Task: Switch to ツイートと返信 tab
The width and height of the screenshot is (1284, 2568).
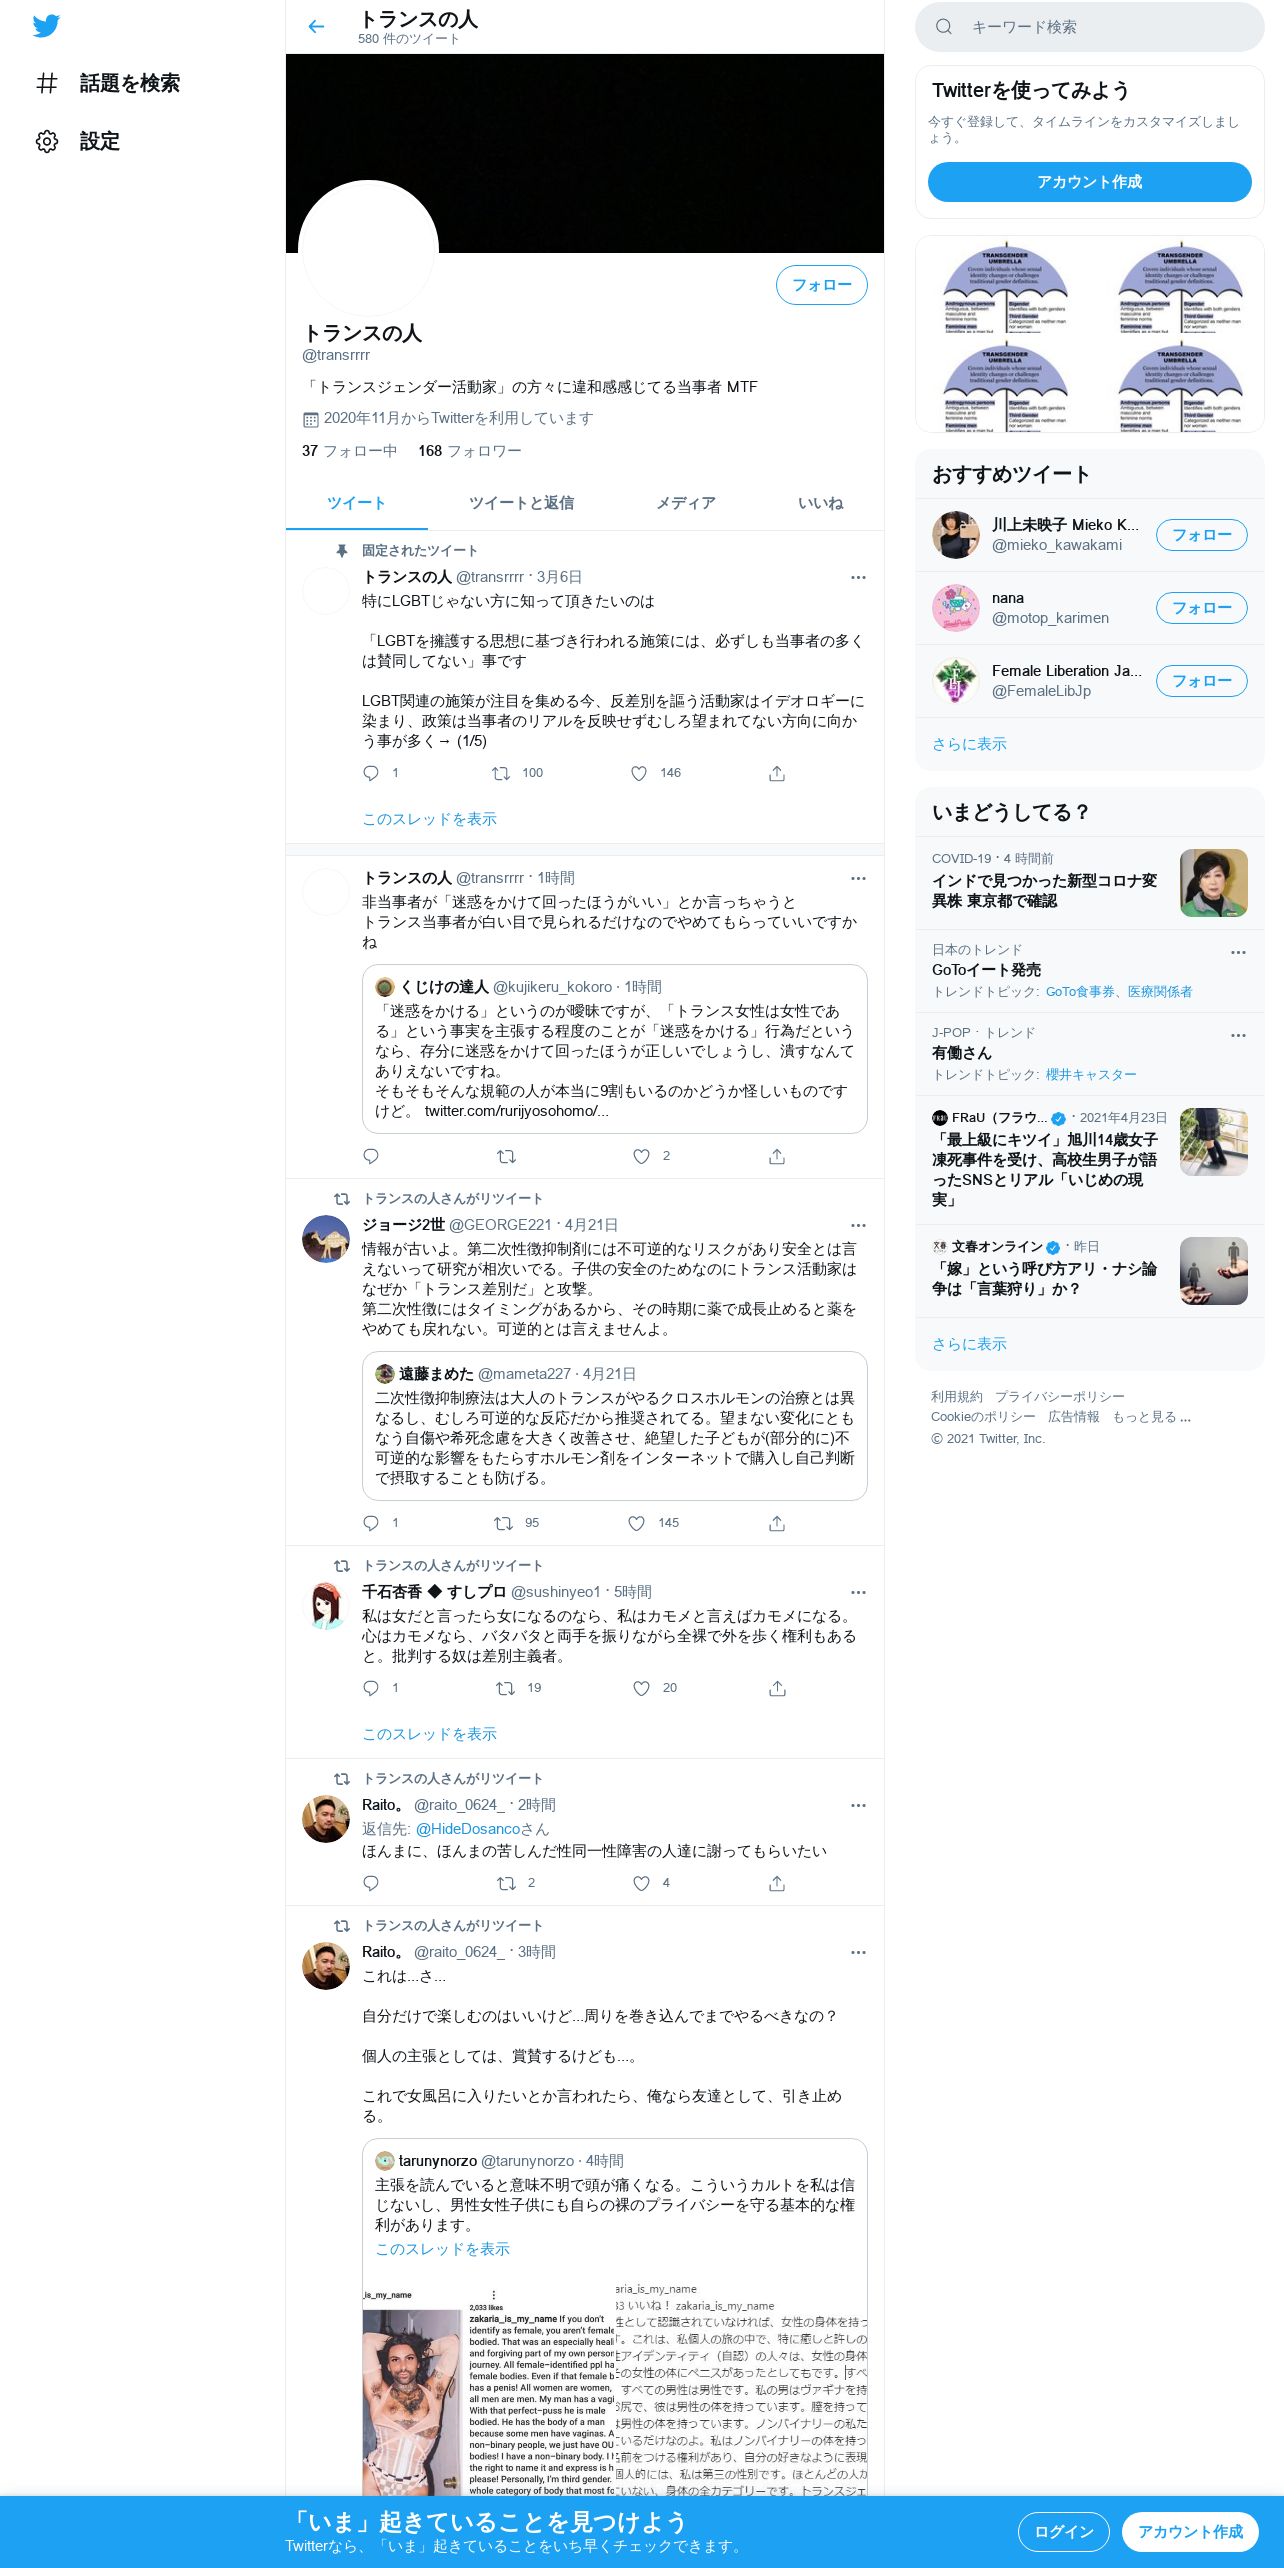Action: click(521, 503)
